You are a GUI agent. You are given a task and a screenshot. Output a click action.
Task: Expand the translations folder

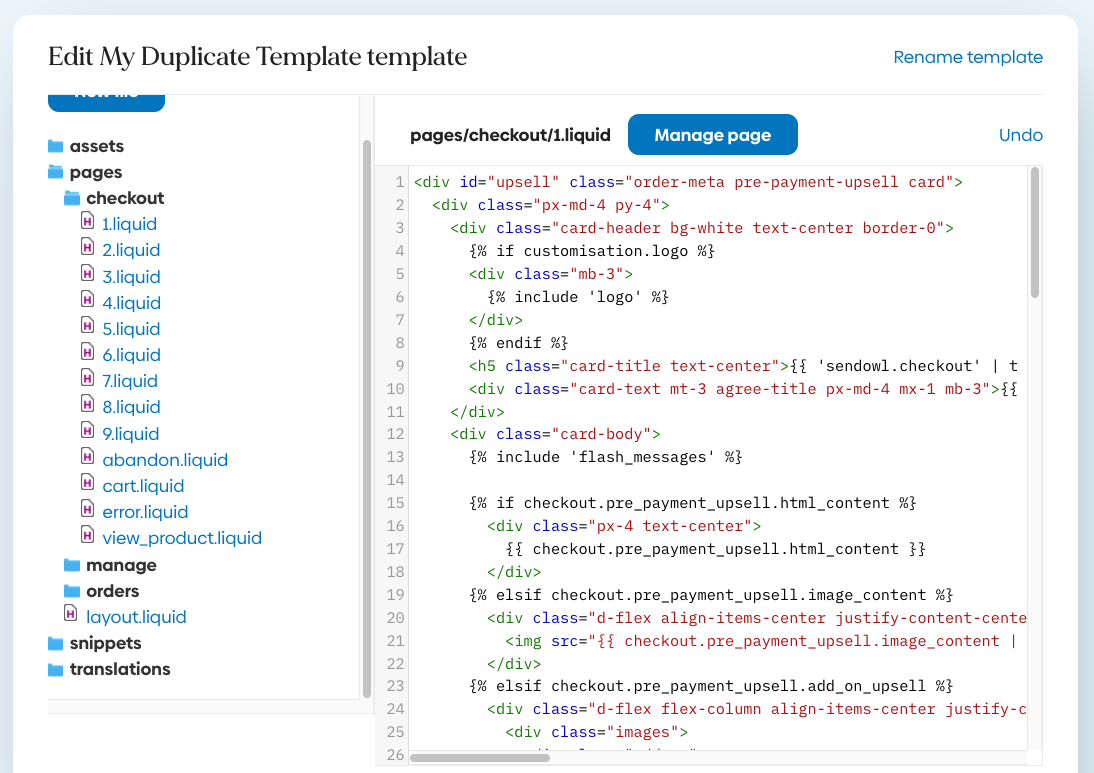(120, 669)
